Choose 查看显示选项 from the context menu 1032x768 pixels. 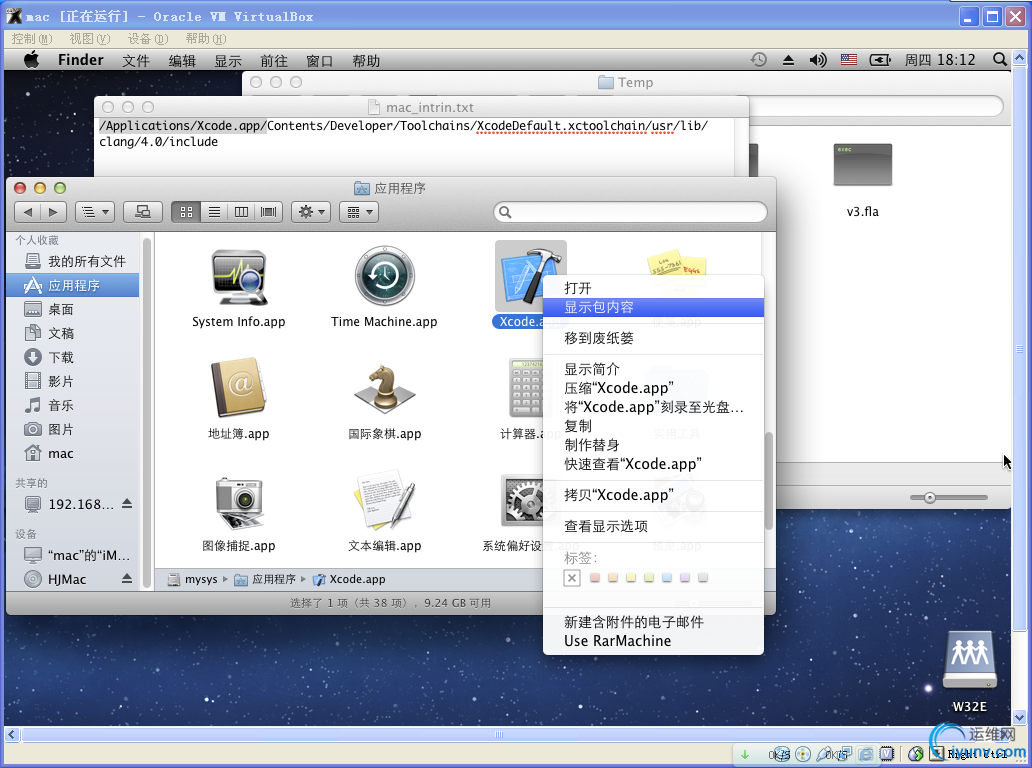(x=654, y=526)
